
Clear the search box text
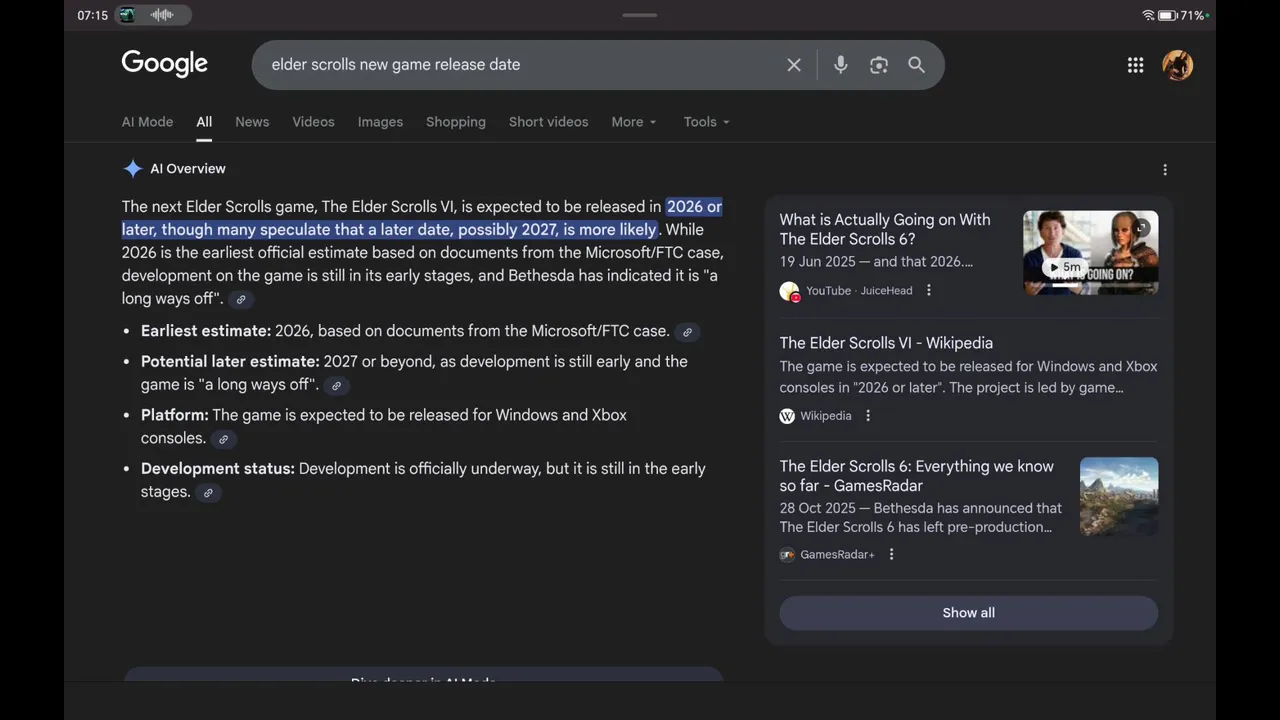[794, 65]
